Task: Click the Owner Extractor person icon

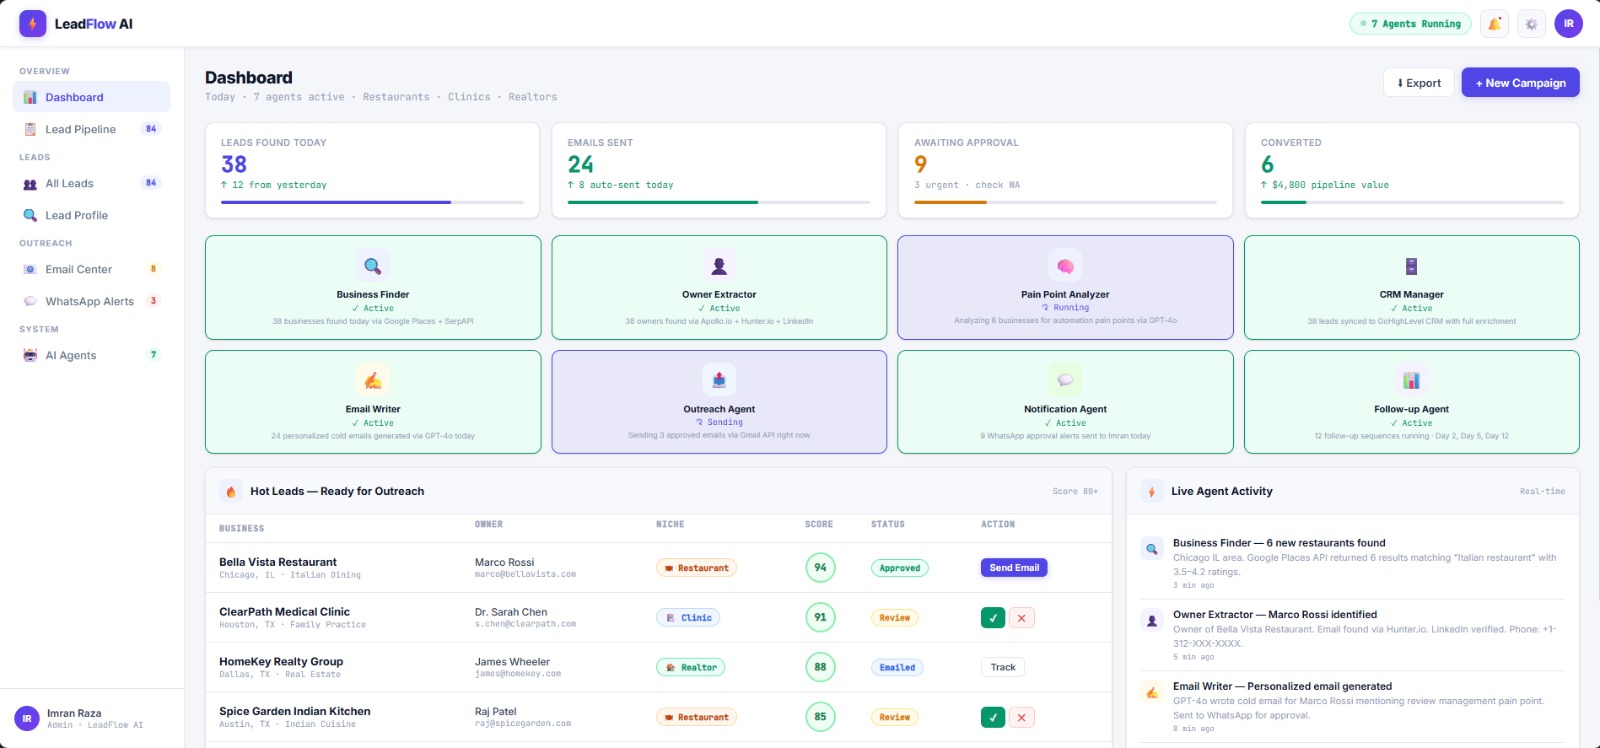Action: [x=719, y=266]
